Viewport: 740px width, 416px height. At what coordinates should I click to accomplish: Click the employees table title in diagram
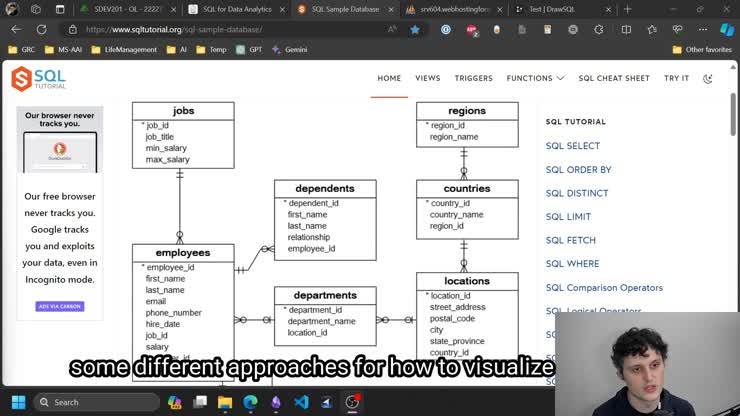(x=183, y=253)
